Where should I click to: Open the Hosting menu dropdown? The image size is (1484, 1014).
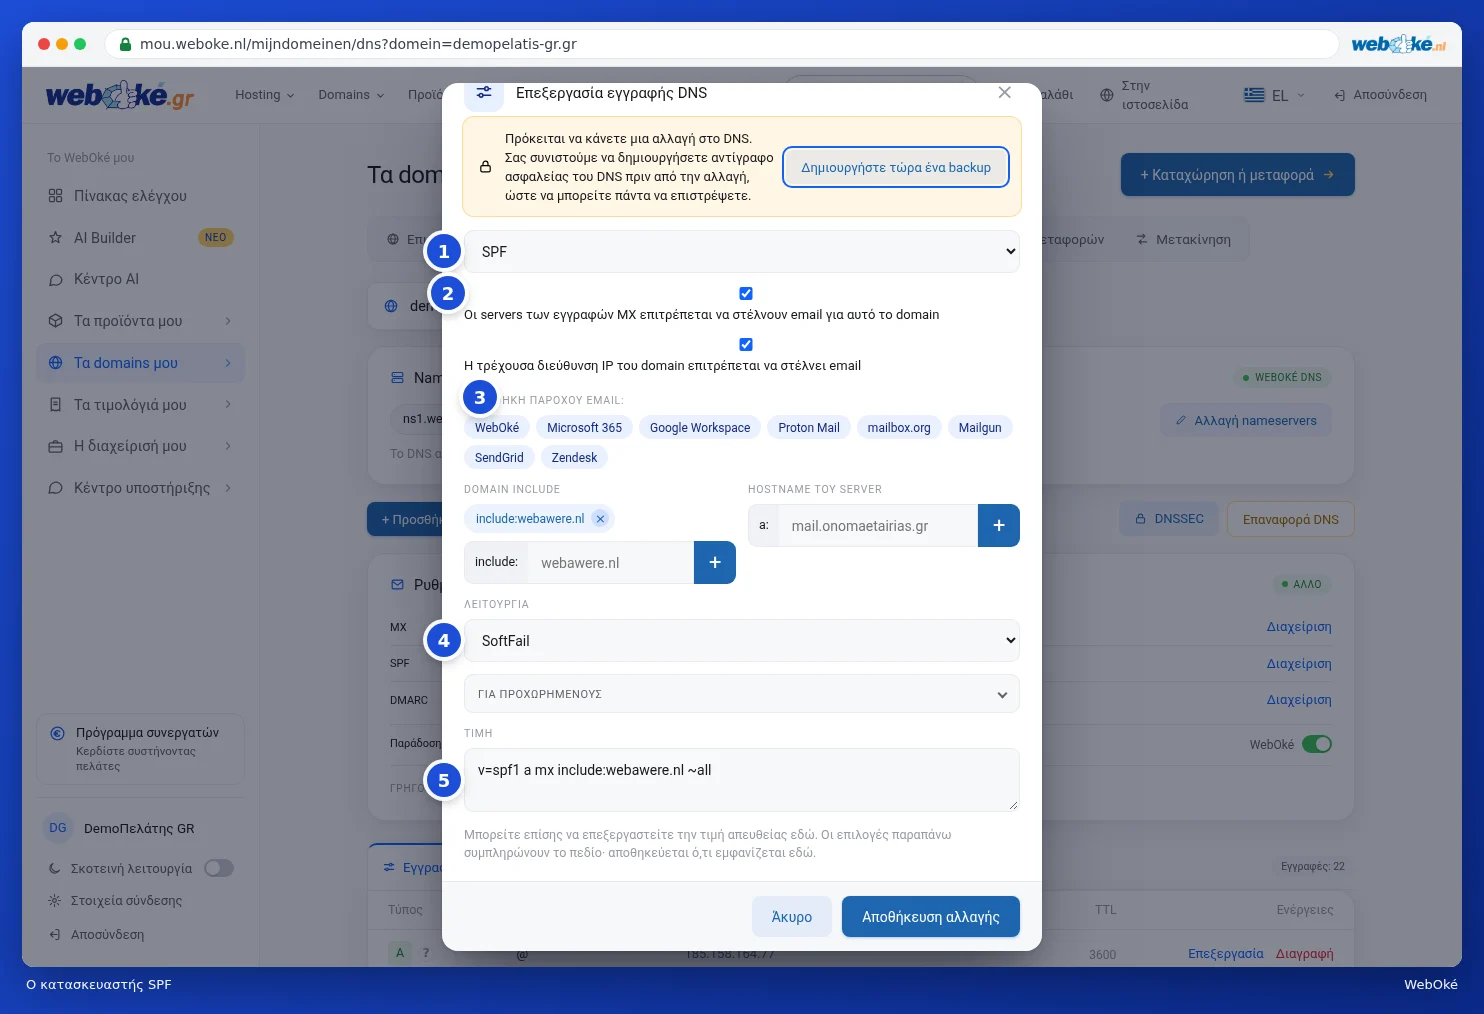click(265, 95)
